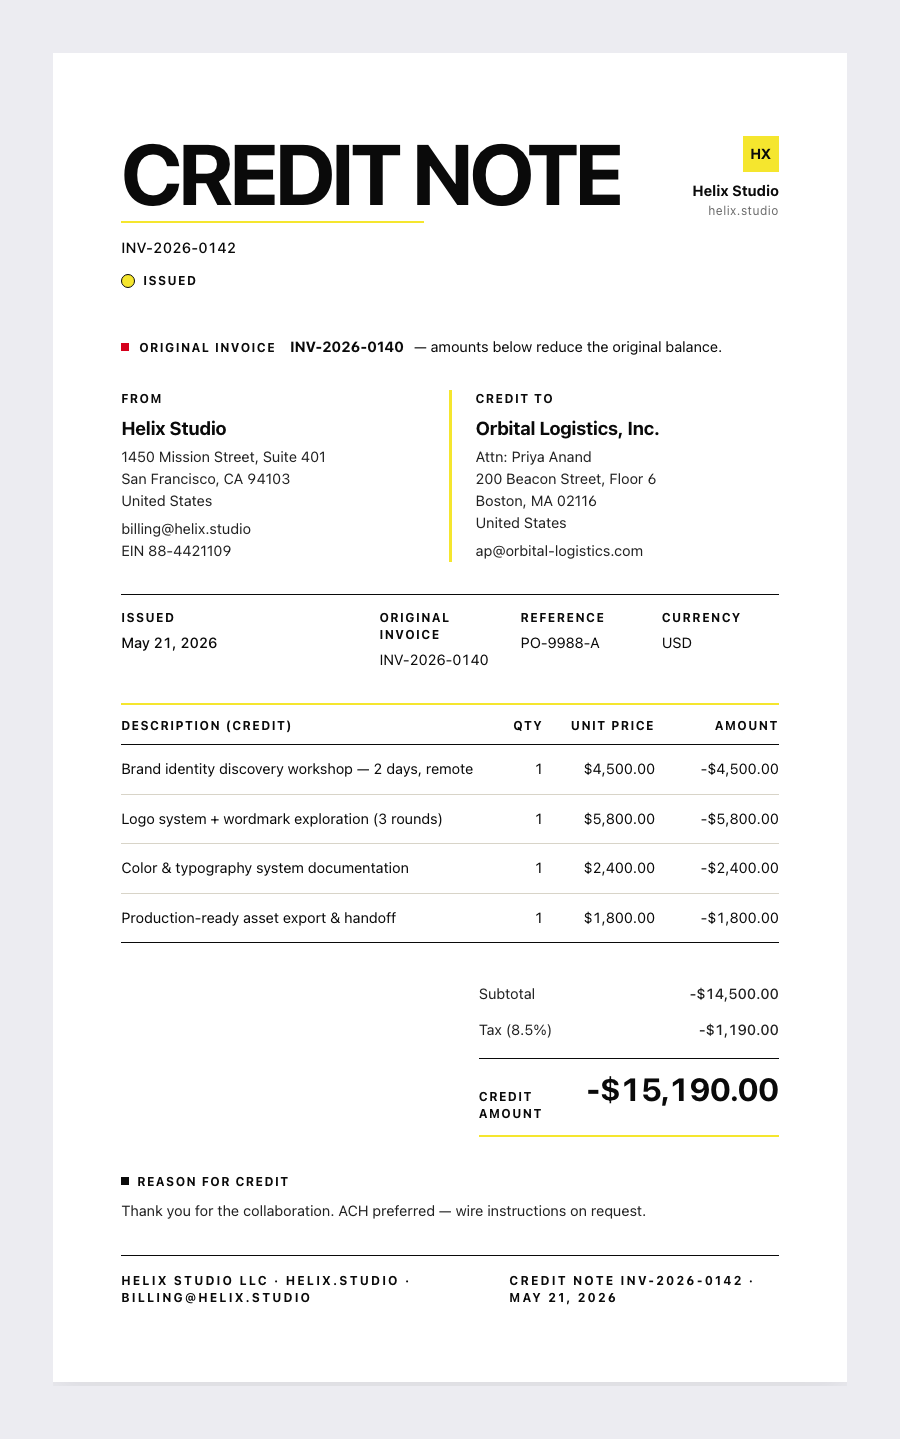The height and width of the screenshot is (1439, 900).
Task: Click the -$15,190.00 credit amount total
Action: tap(682, 1090)
